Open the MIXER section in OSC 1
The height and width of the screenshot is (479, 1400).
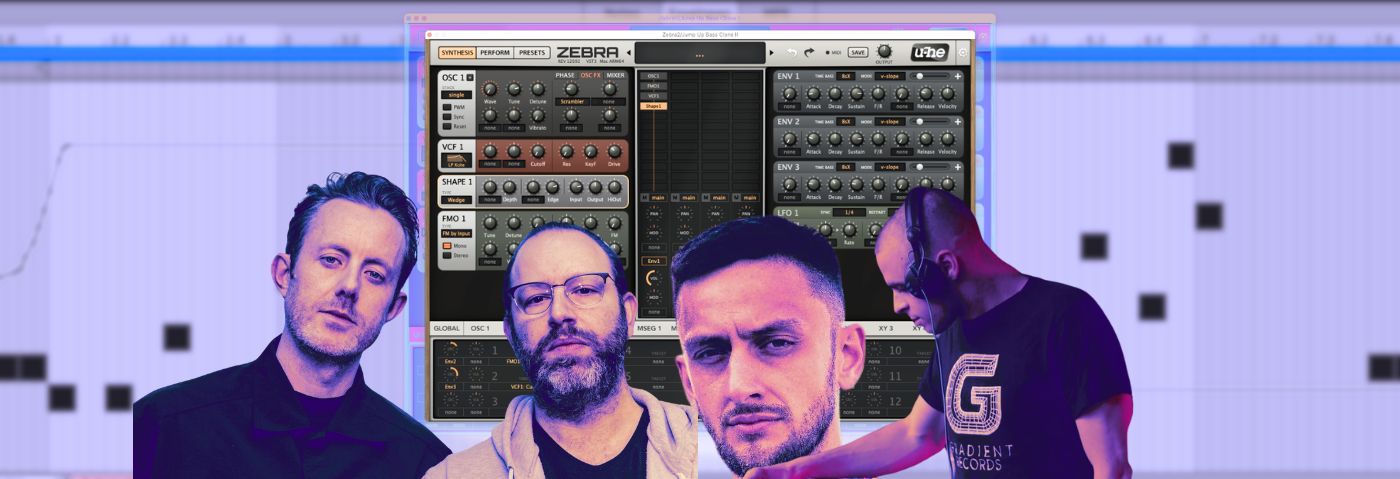point(615,75)
